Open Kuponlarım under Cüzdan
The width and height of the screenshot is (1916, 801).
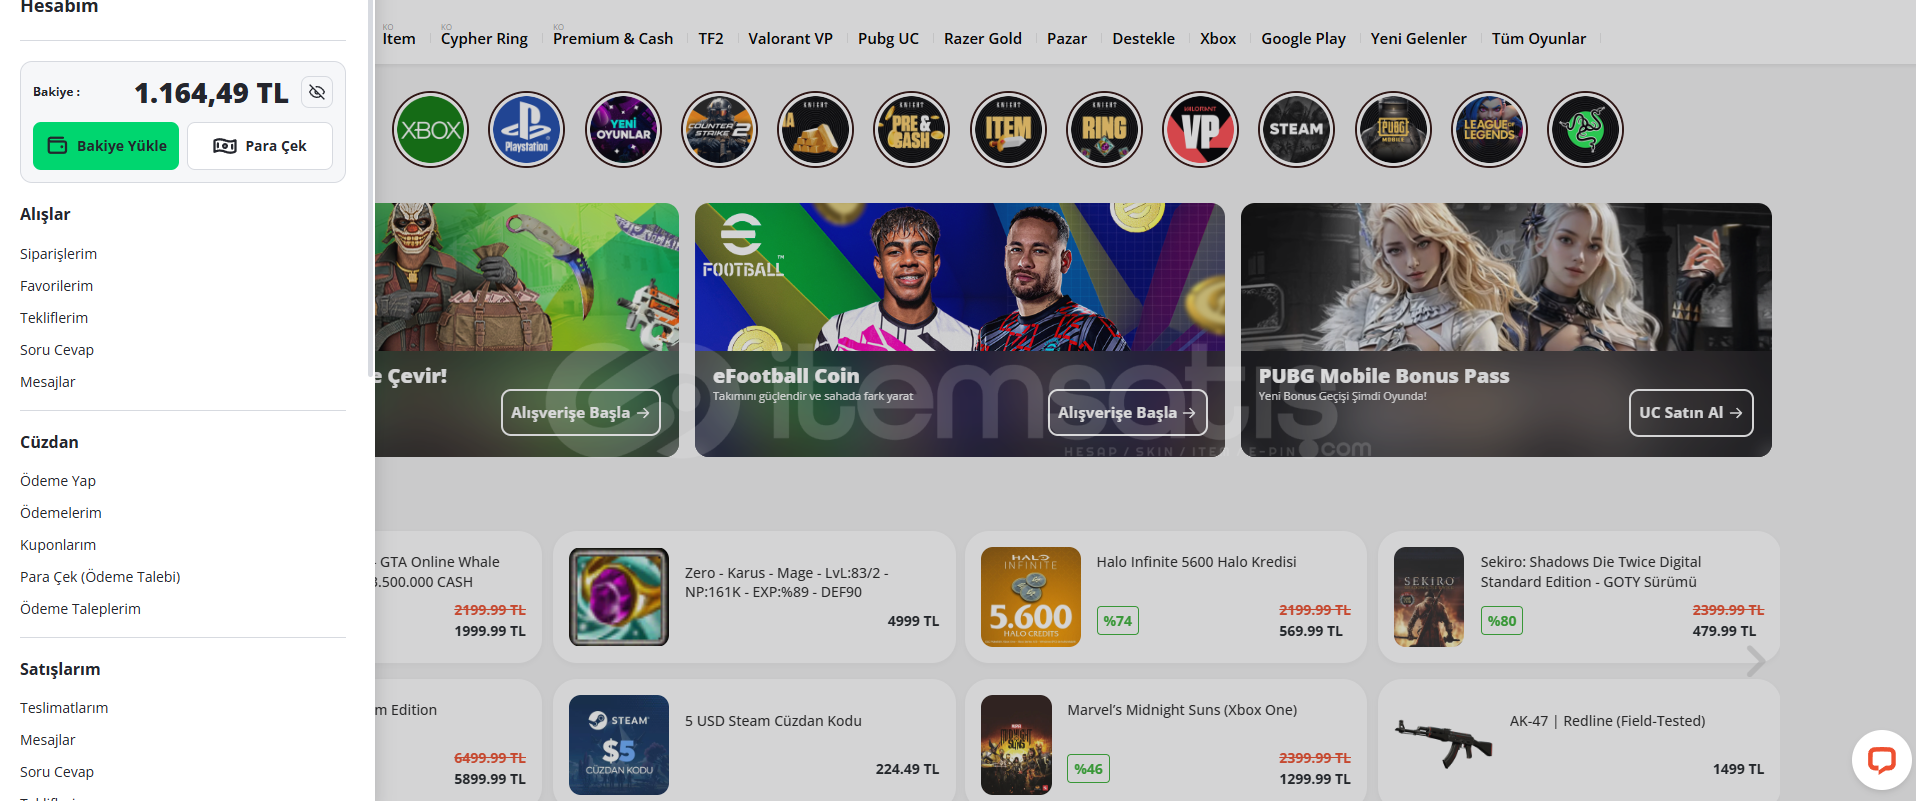pos(58,545)
